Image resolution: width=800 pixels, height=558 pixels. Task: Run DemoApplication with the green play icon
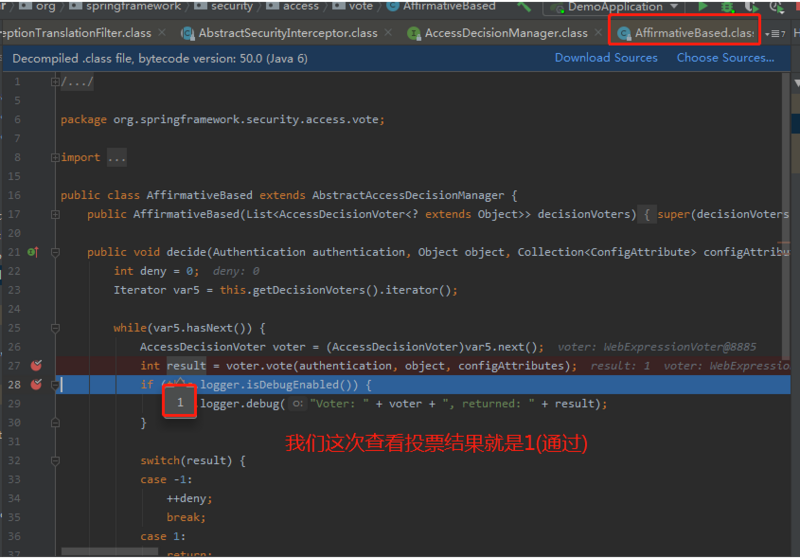coord(703,6)
